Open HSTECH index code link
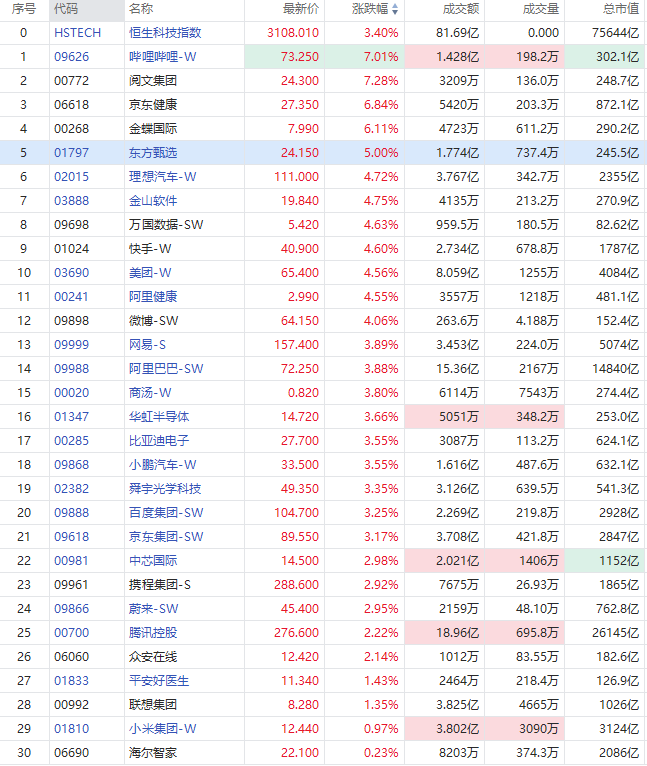 click(77, 33)
